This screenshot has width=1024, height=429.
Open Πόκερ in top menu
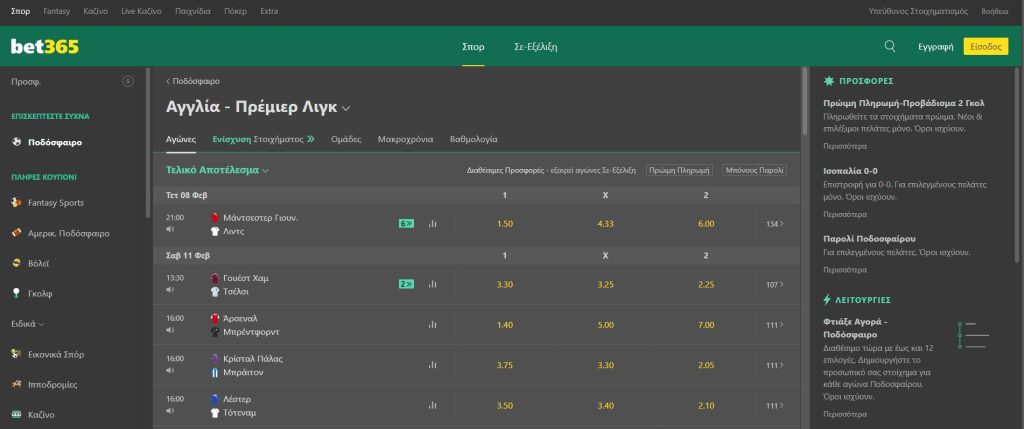coord(235,11)
